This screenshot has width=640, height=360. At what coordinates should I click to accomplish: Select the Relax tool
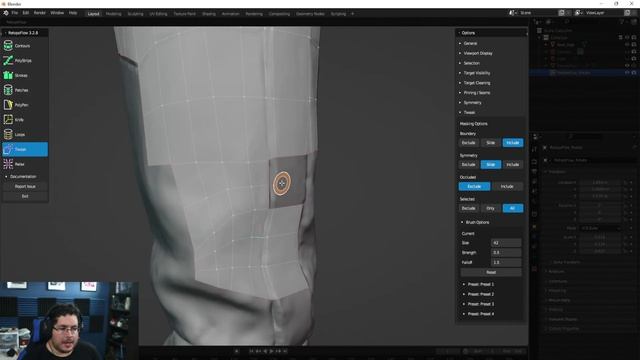(25, 164)
